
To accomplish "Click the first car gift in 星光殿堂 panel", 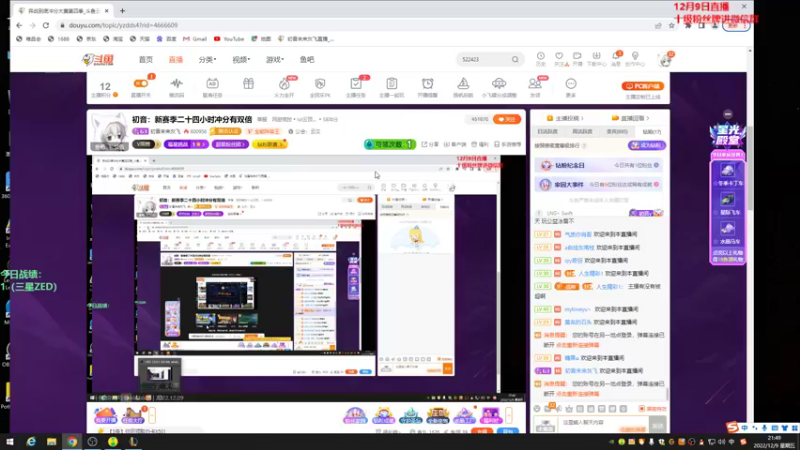I will coord(728,173).
